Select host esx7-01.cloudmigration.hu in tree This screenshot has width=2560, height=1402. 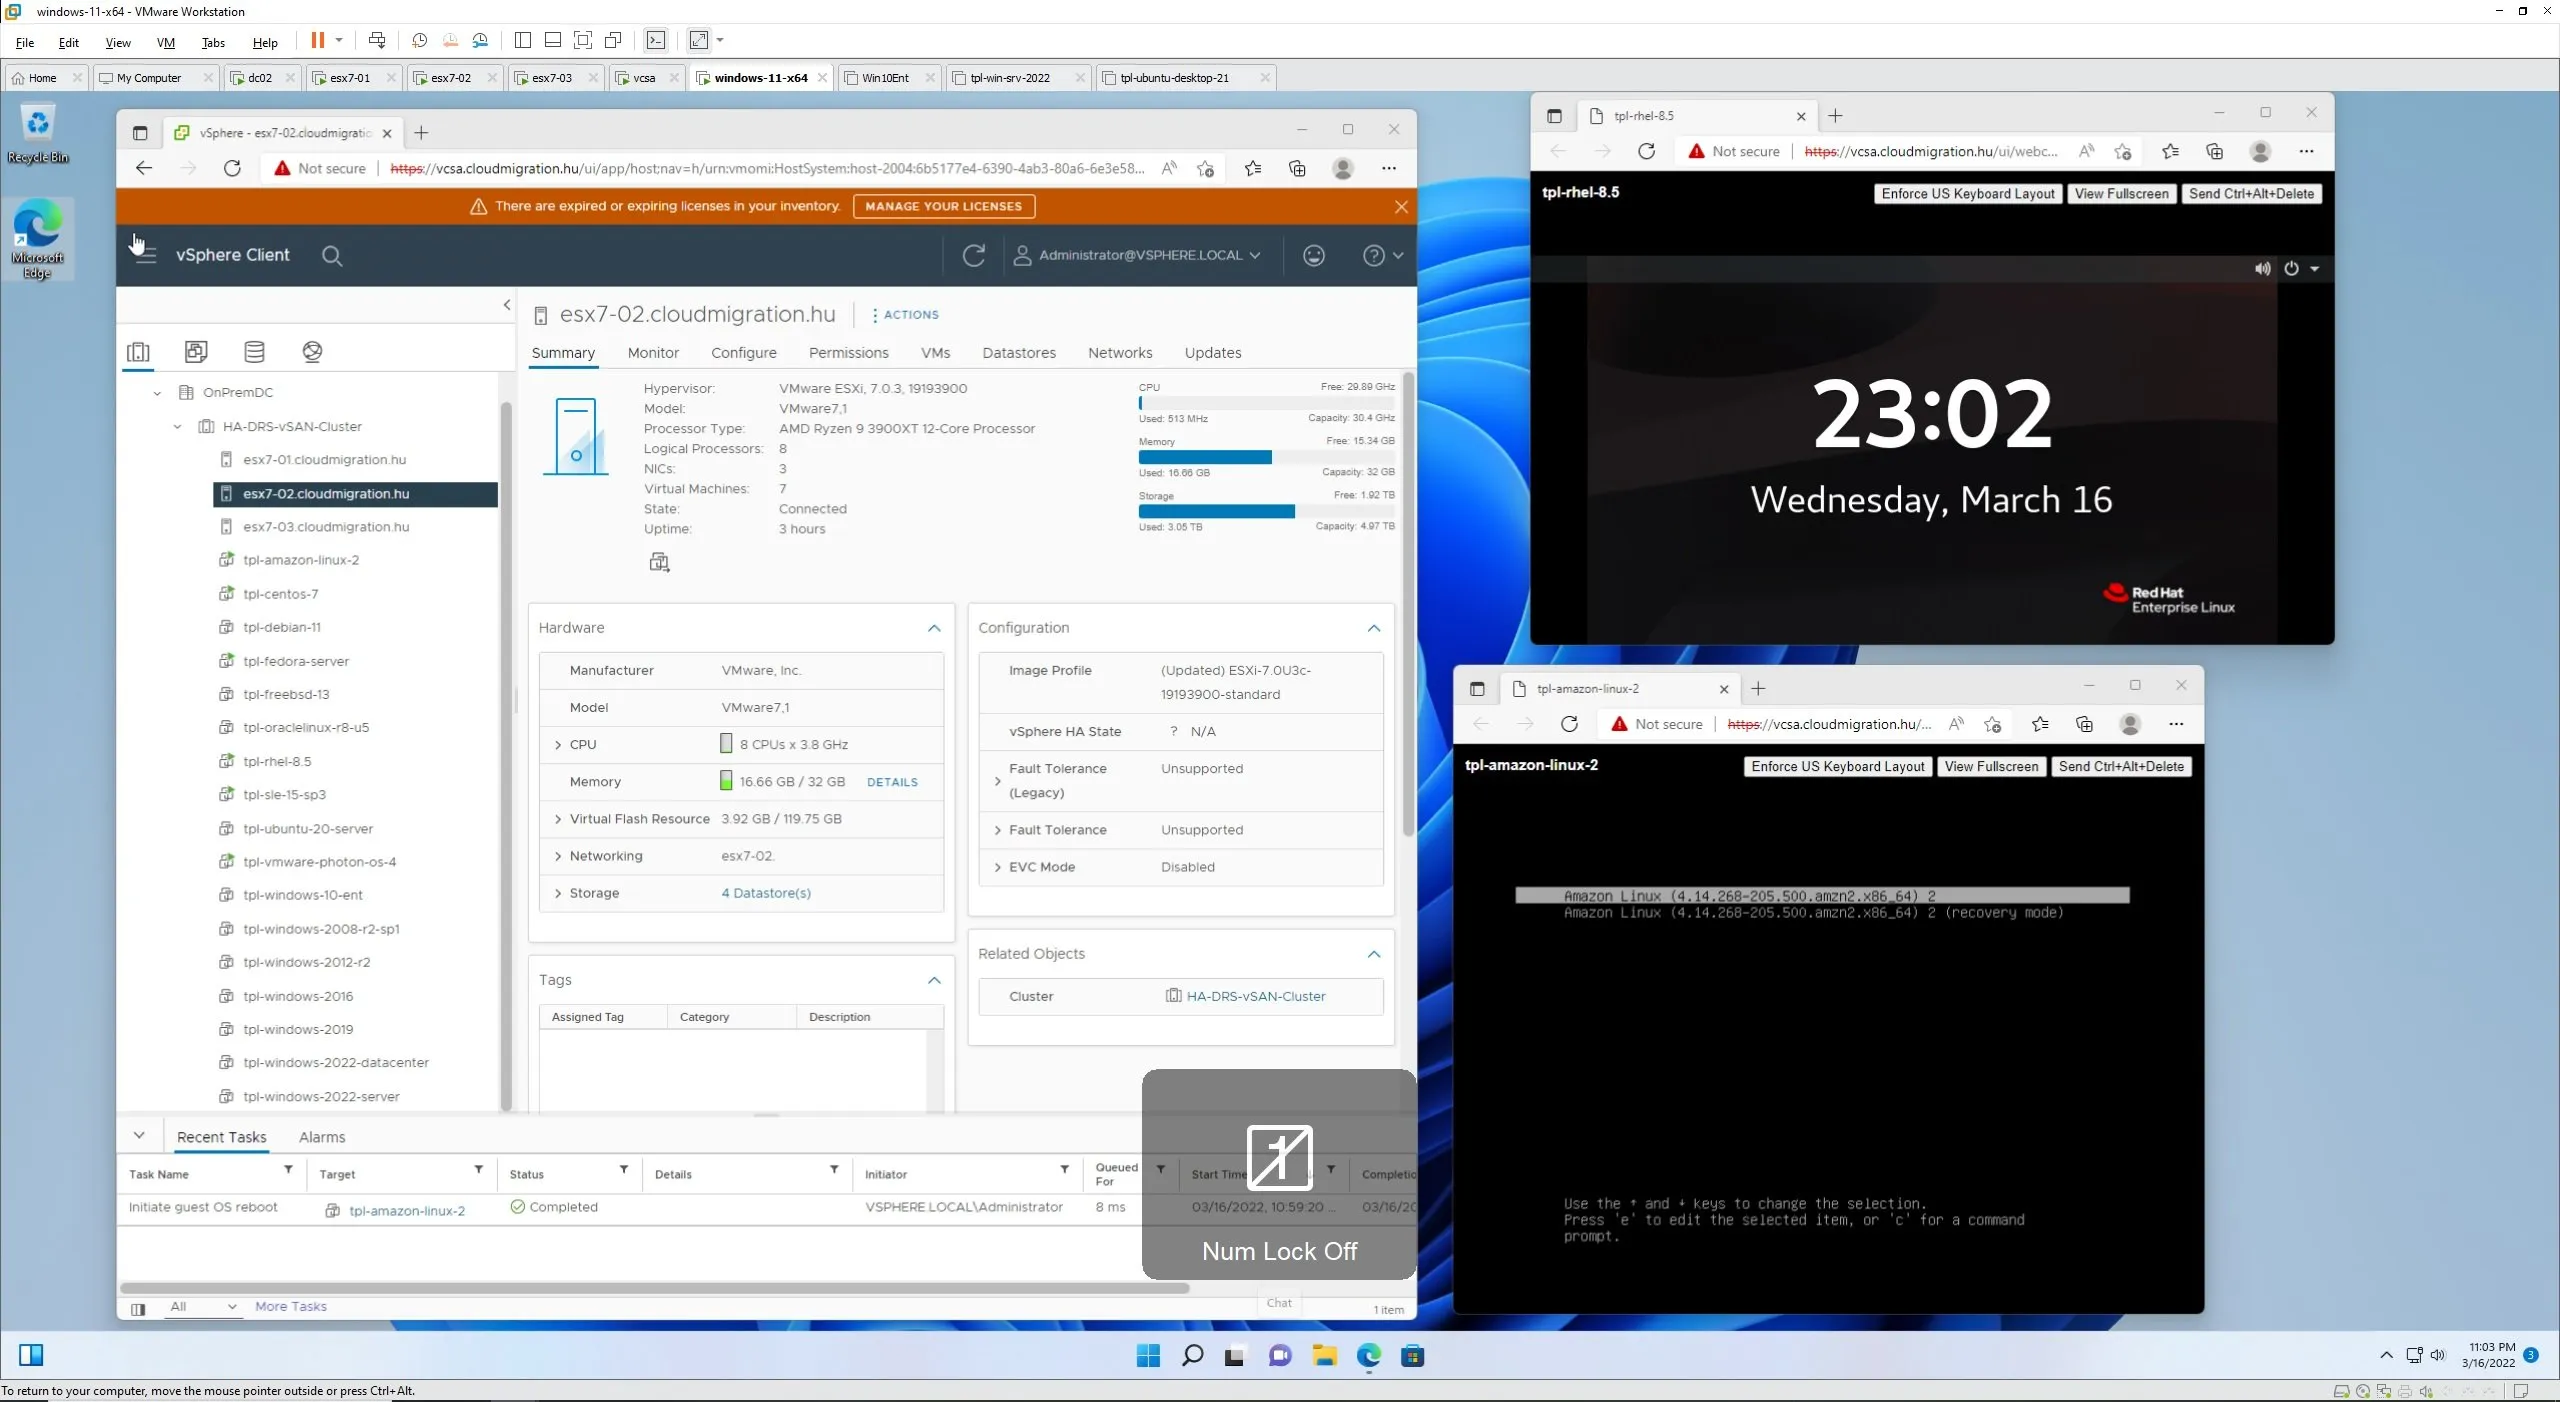tap(324, 460)
